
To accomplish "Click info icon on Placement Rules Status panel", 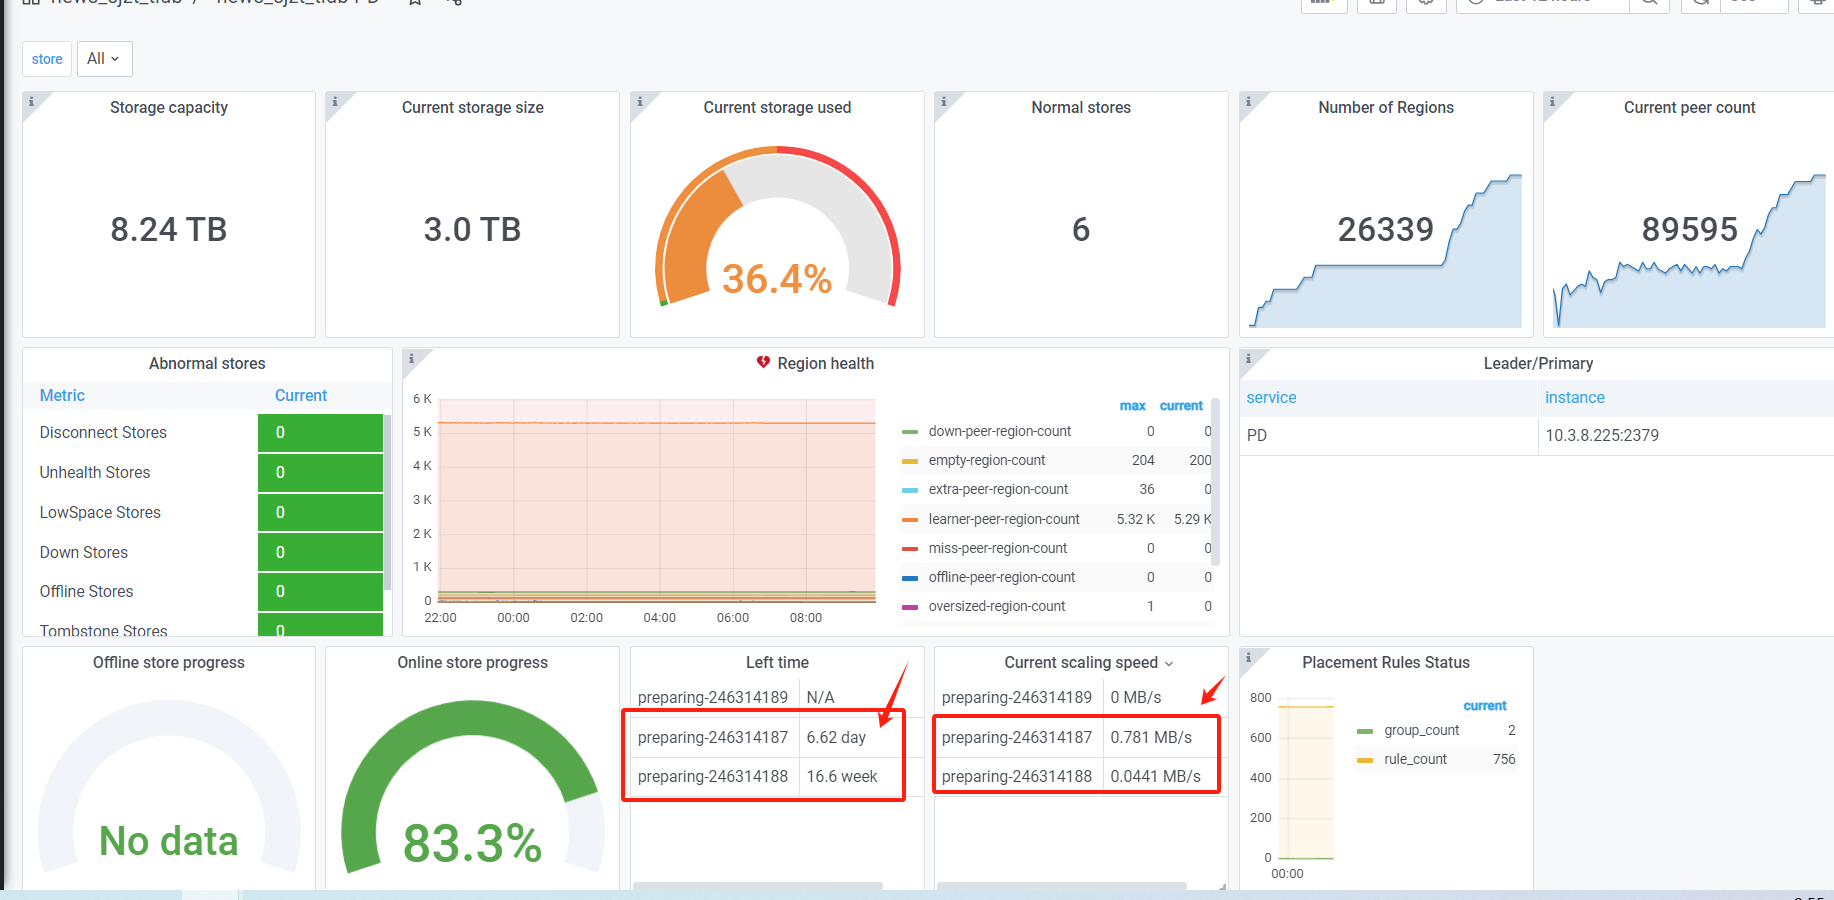I will [x=1248, y=657].
